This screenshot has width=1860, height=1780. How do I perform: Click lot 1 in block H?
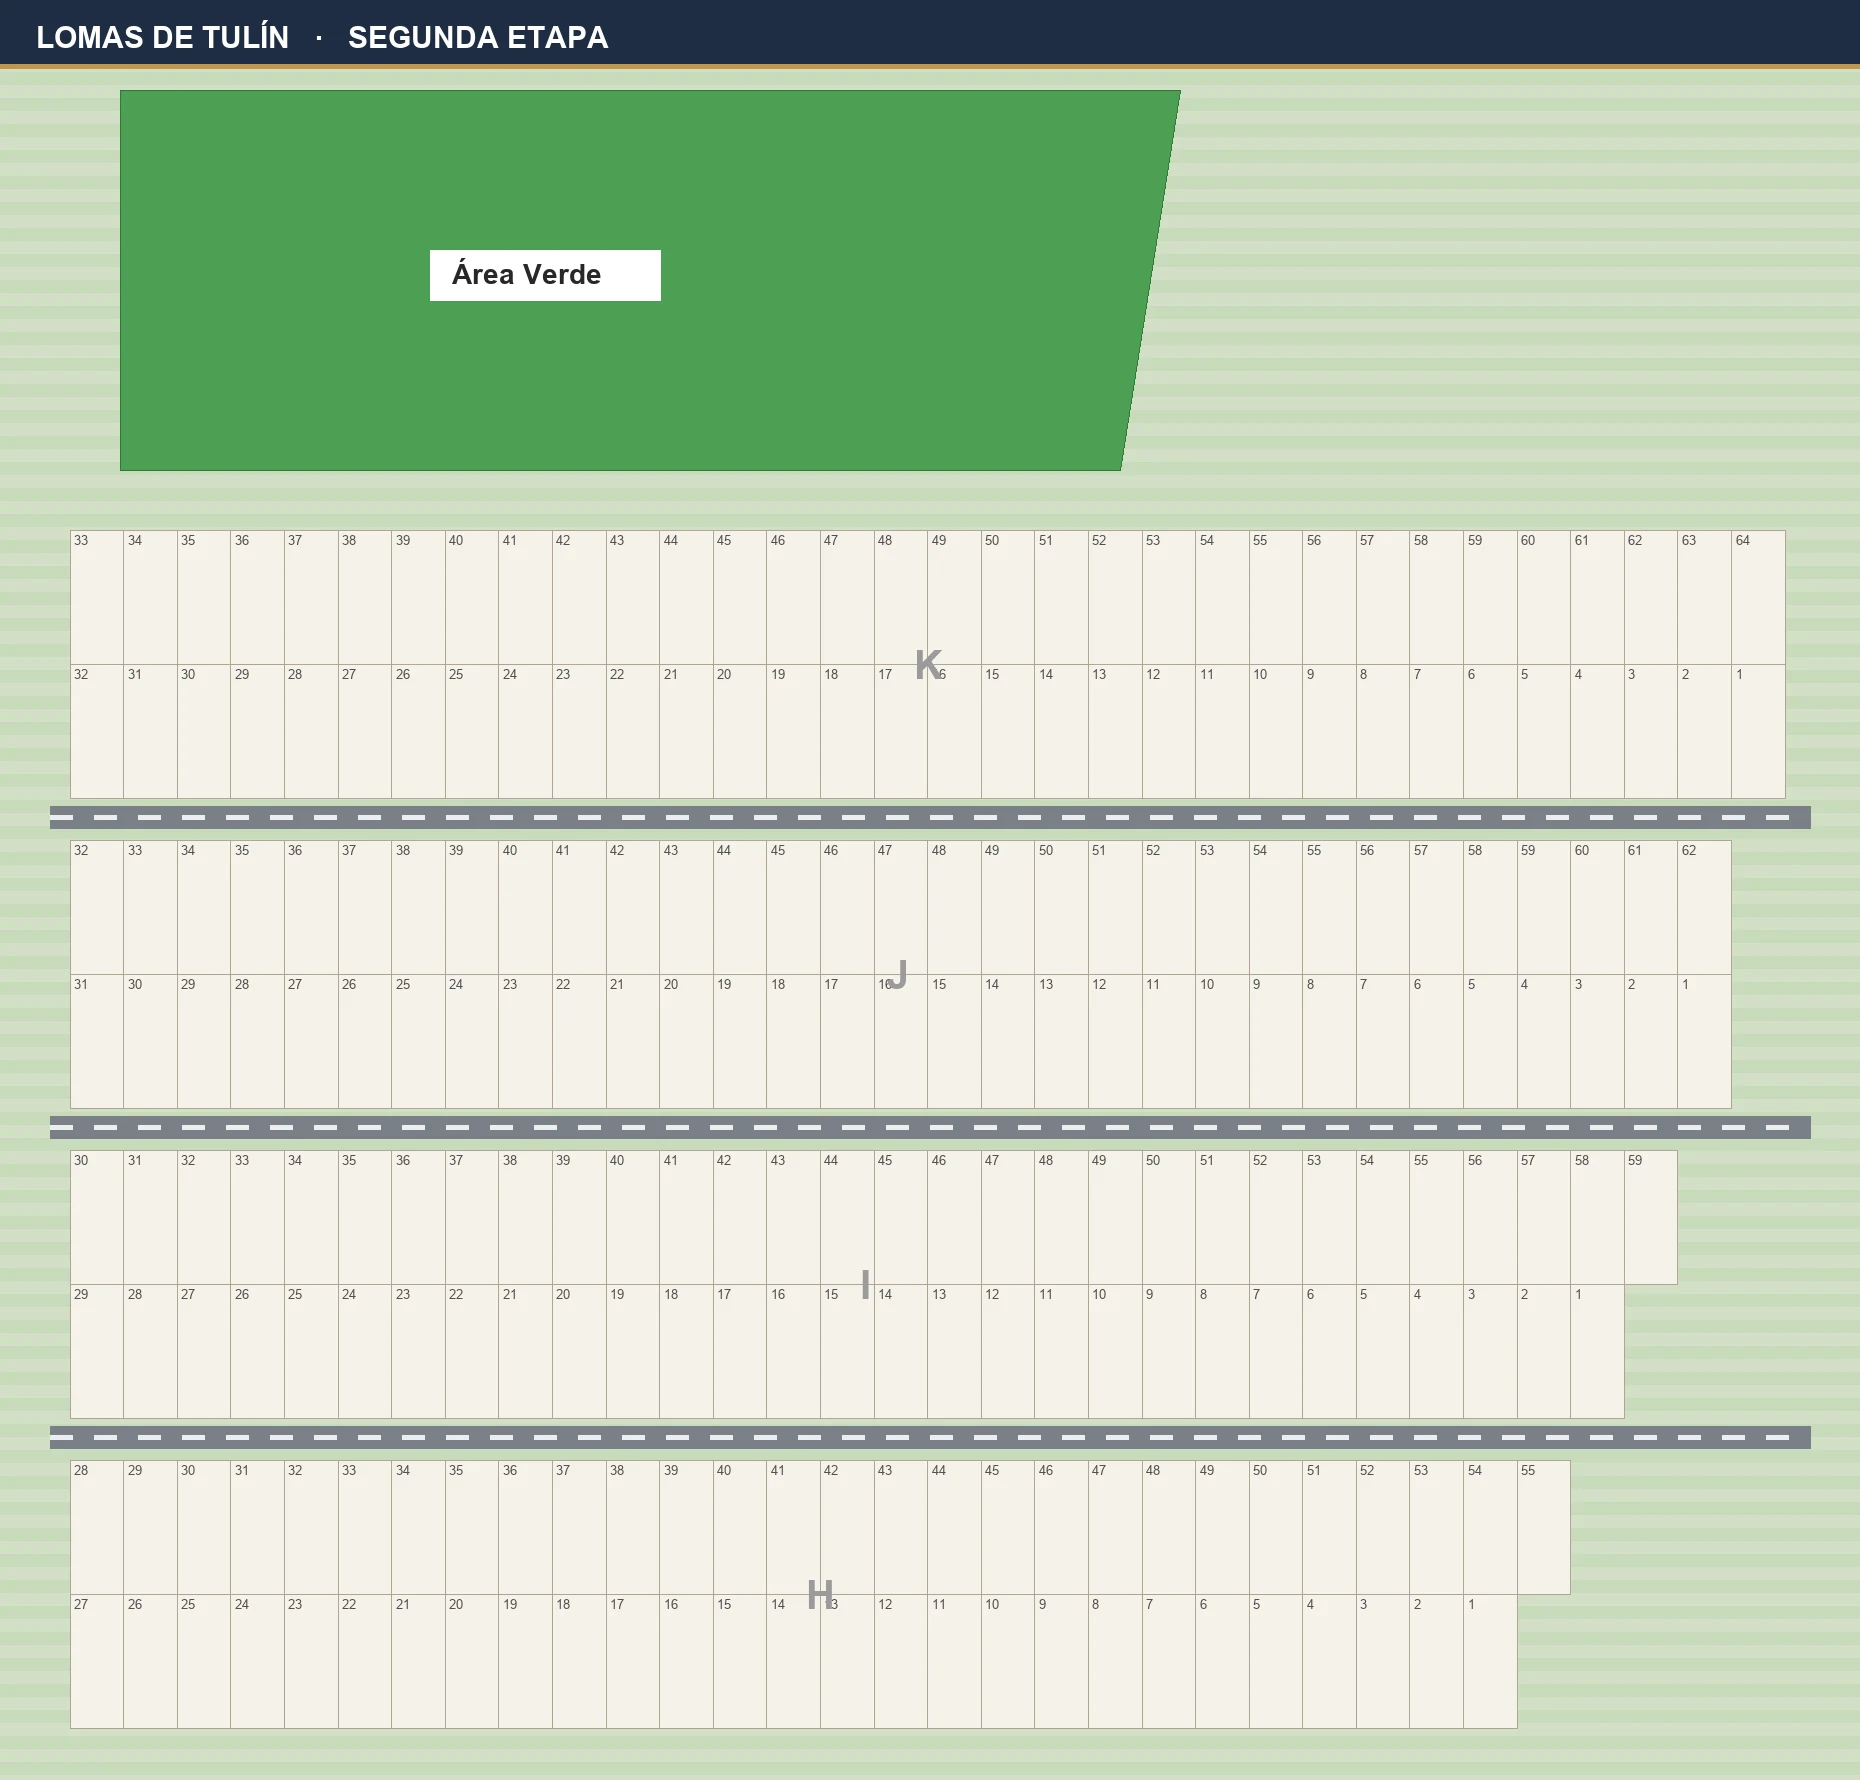(1490, 1661)
